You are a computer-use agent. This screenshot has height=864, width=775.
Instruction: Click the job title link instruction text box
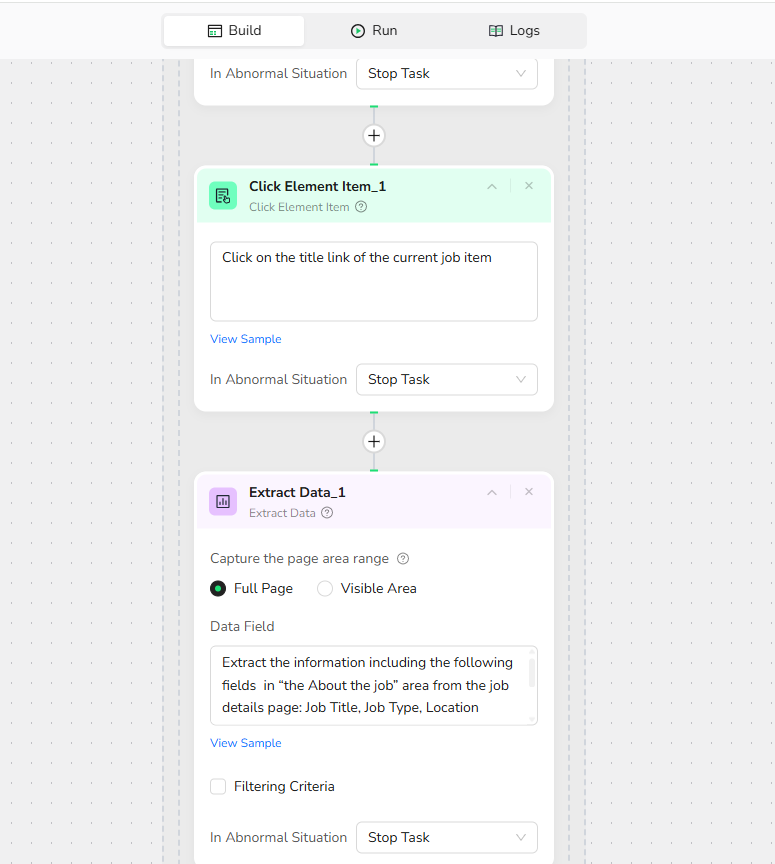click(x=373, y=281)
